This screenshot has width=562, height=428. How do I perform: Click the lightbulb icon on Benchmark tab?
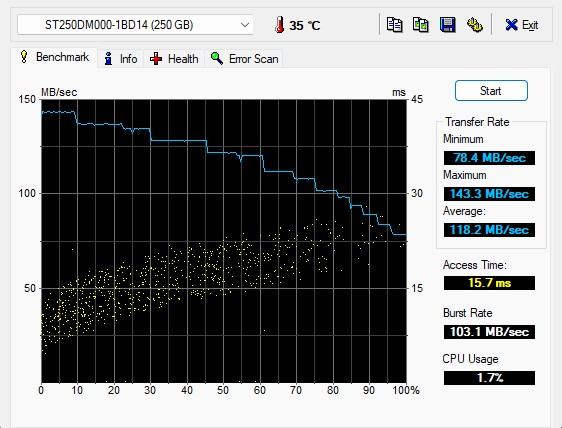[24, 57]
